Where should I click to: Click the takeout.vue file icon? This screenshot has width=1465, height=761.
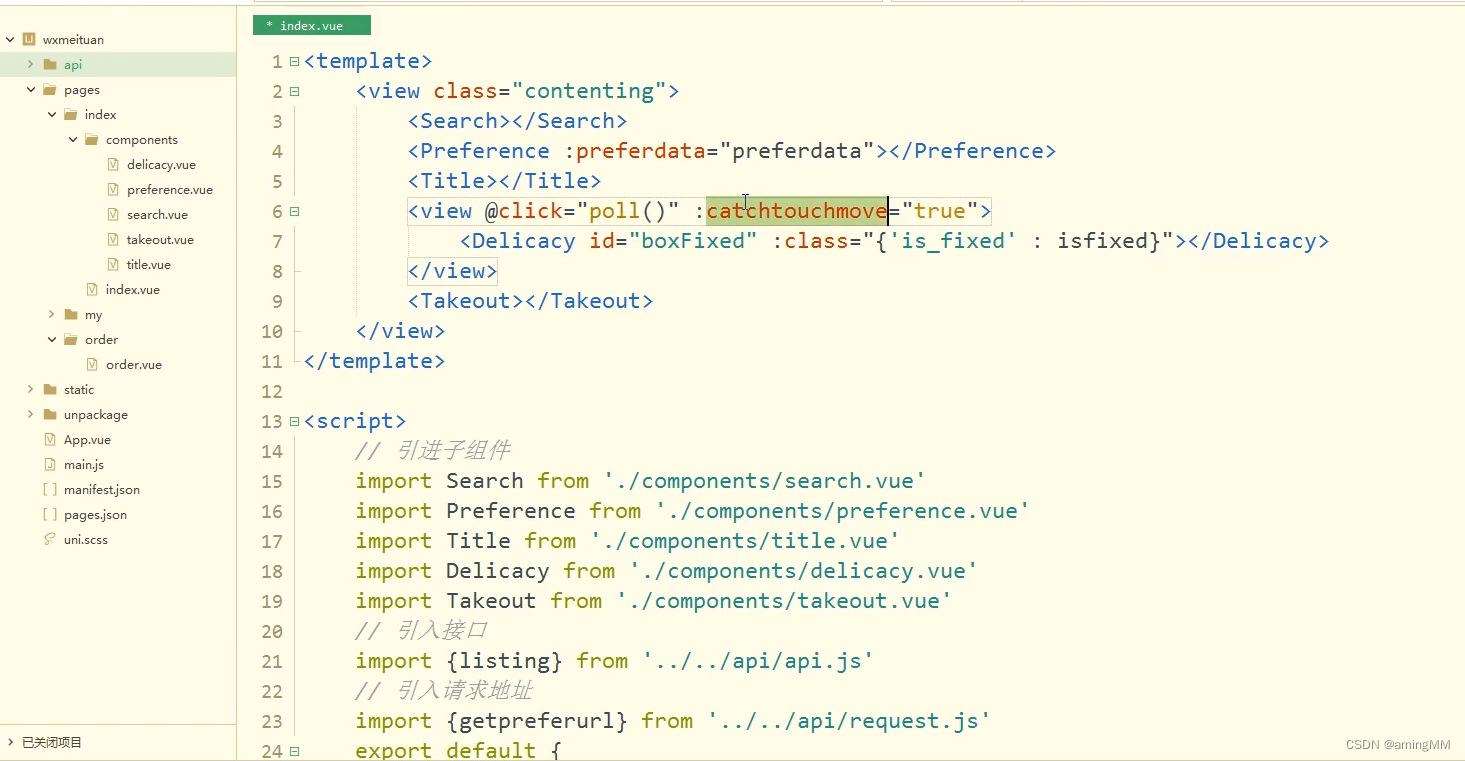point(113,240)
